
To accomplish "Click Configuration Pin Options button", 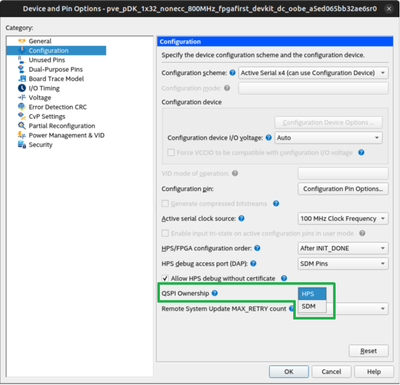I will click(343, 189).
